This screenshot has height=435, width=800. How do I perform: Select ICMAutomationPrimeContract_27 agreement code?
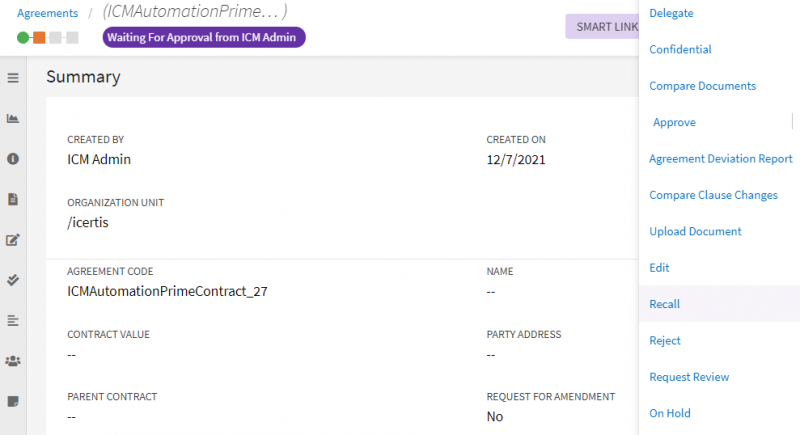tap(167, 291)
